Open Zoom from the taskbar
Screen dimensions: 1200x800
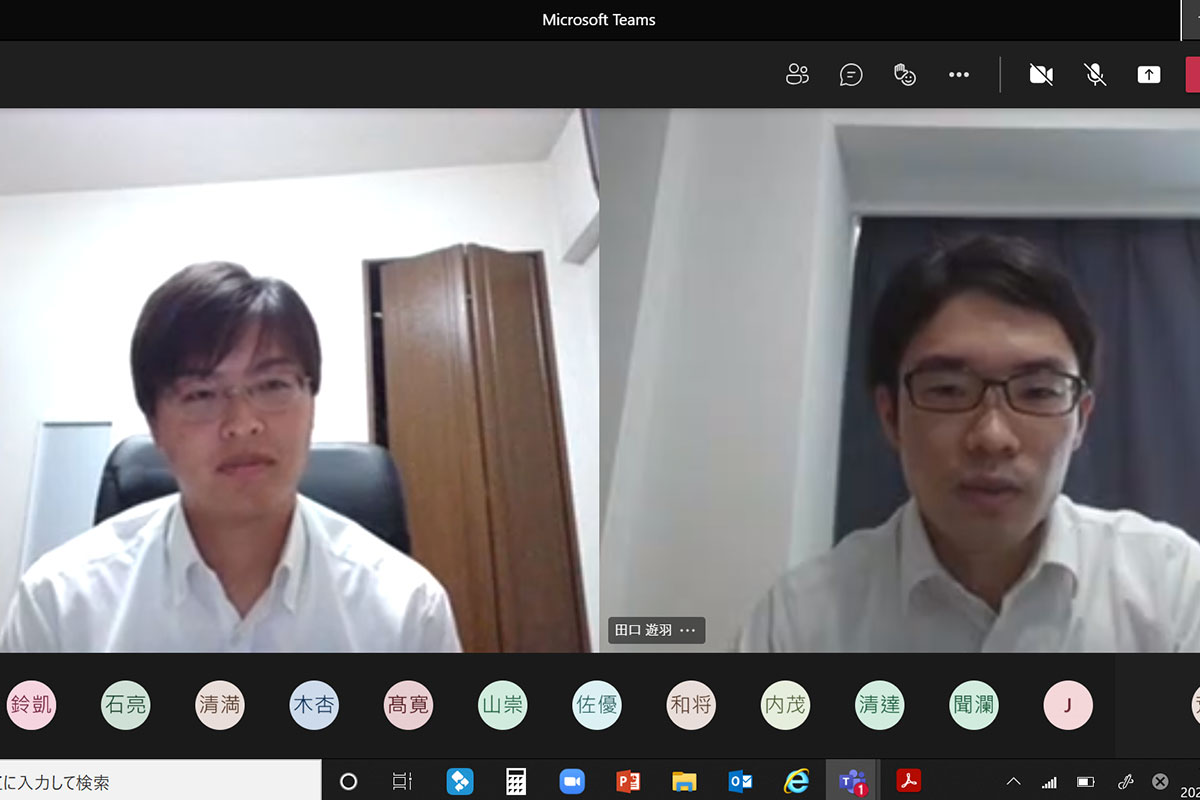(x=572, y=781)
